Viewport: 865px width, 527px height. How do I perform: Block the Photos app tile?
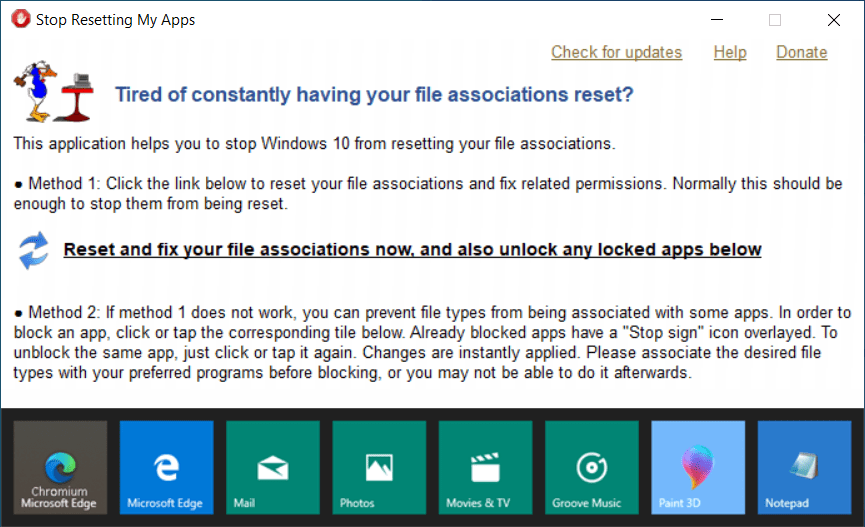pos(380,467)
